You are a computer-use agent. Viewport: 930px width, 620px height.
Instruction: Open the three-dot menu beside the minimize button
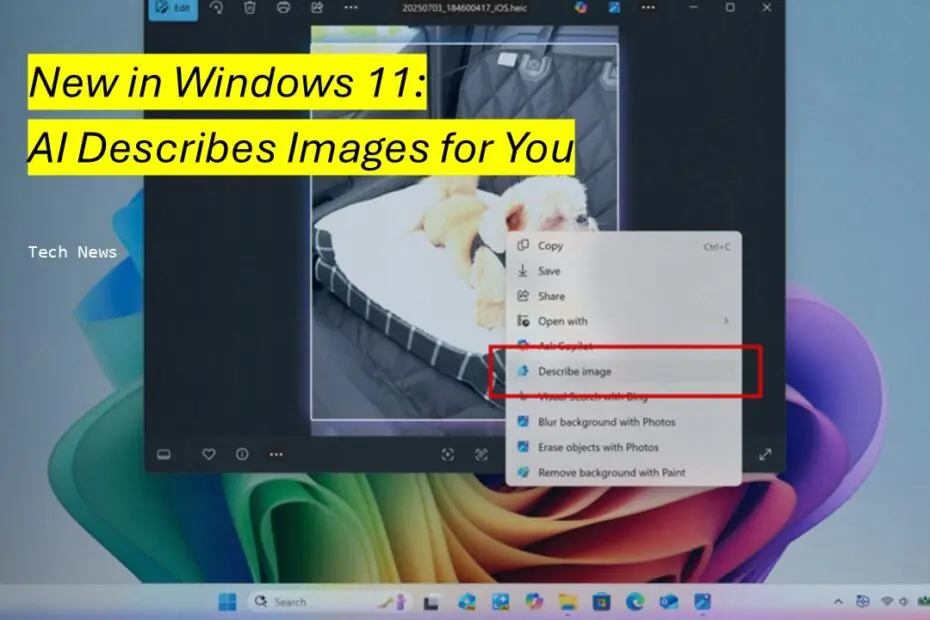tap(648, 8)
